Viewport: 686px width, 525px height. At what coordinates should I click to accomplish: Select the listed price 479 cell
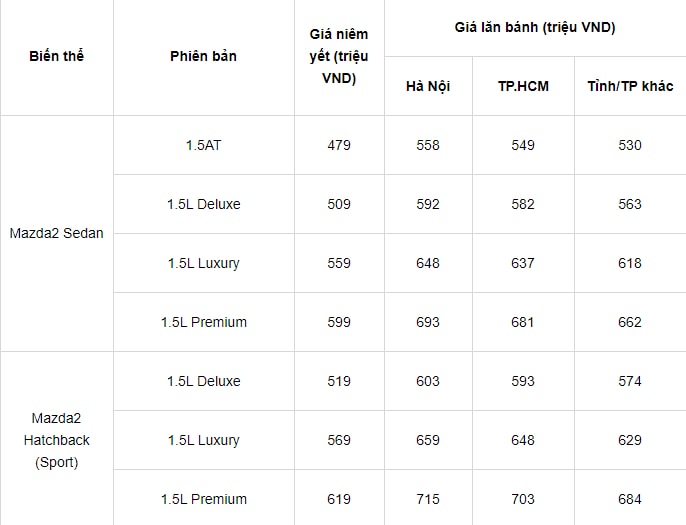pyautogui.click(x=339, y=145)
